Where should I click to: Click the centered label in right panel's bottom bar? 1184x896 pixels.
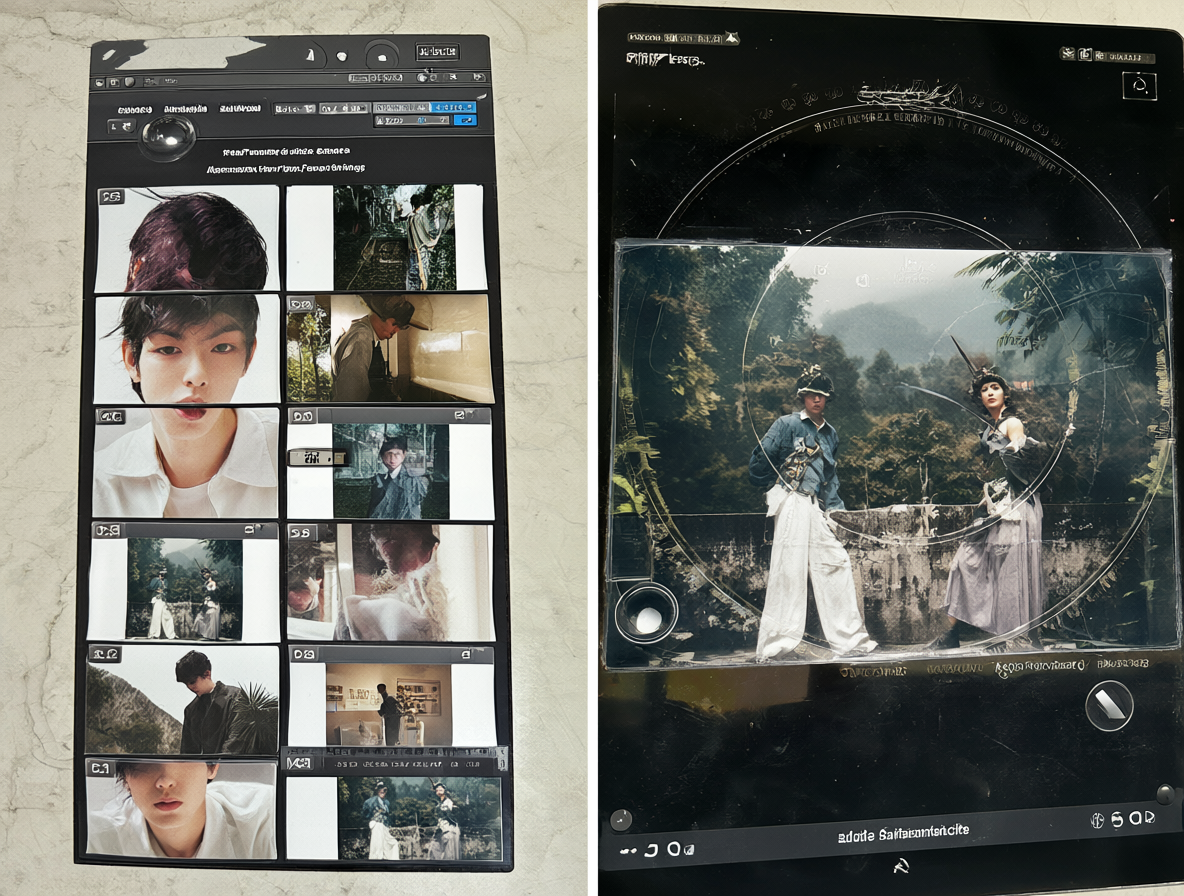tap(903, 833)
